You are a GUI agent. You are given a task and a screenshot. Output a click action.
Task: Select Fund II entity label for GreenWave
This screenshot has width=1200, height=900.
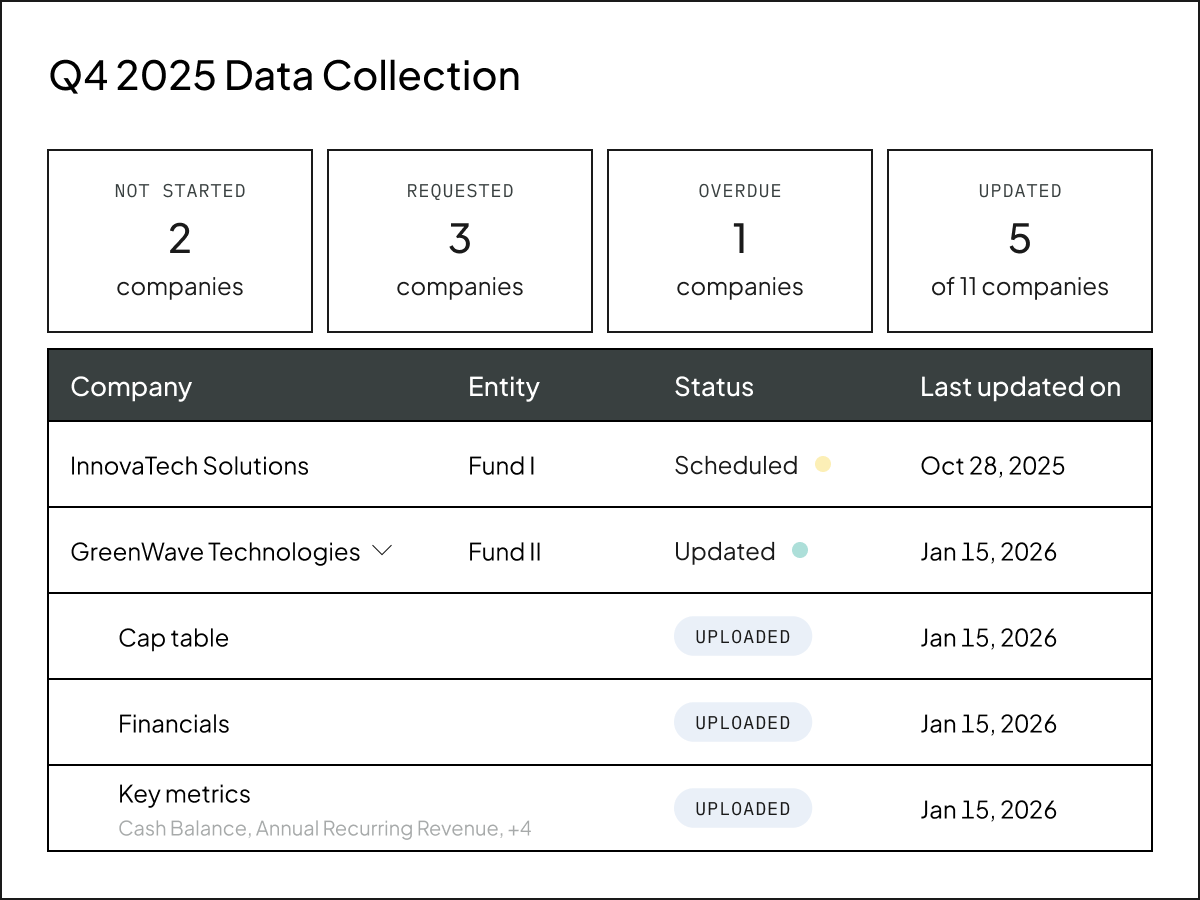[504, 551]
